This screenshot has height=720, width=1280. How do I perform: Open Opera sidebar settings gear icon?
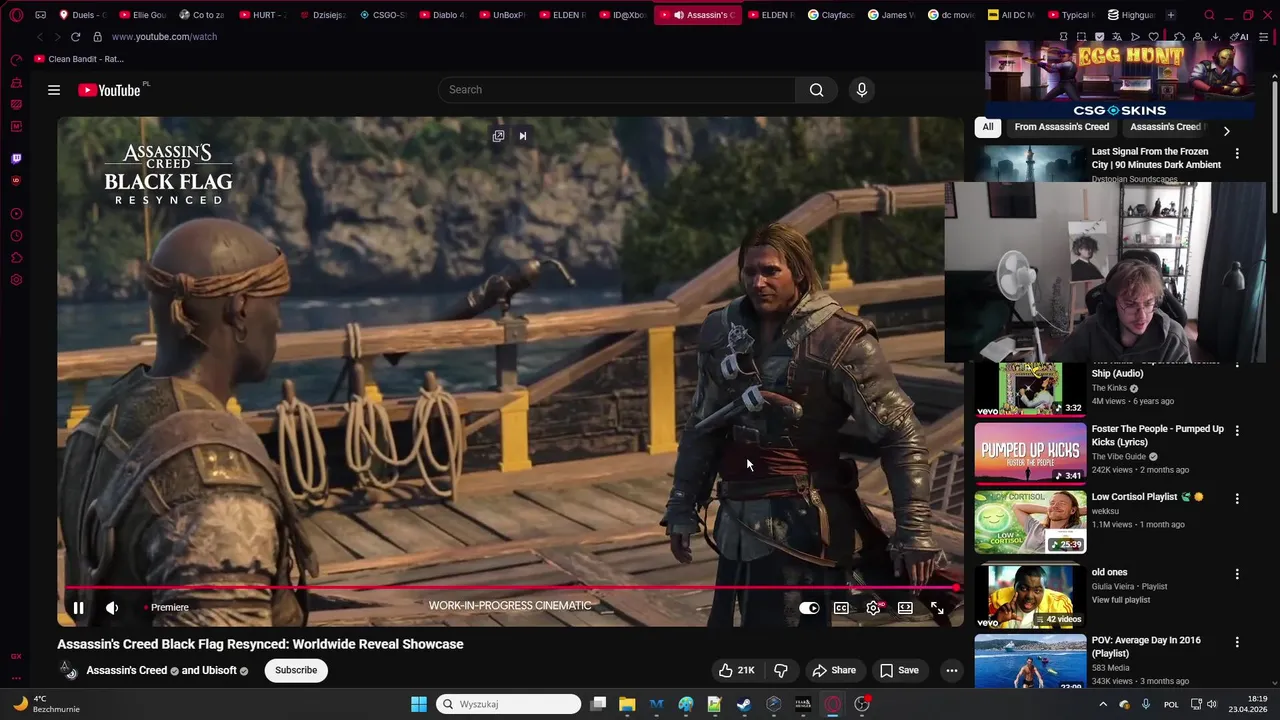tap(16, 280)
